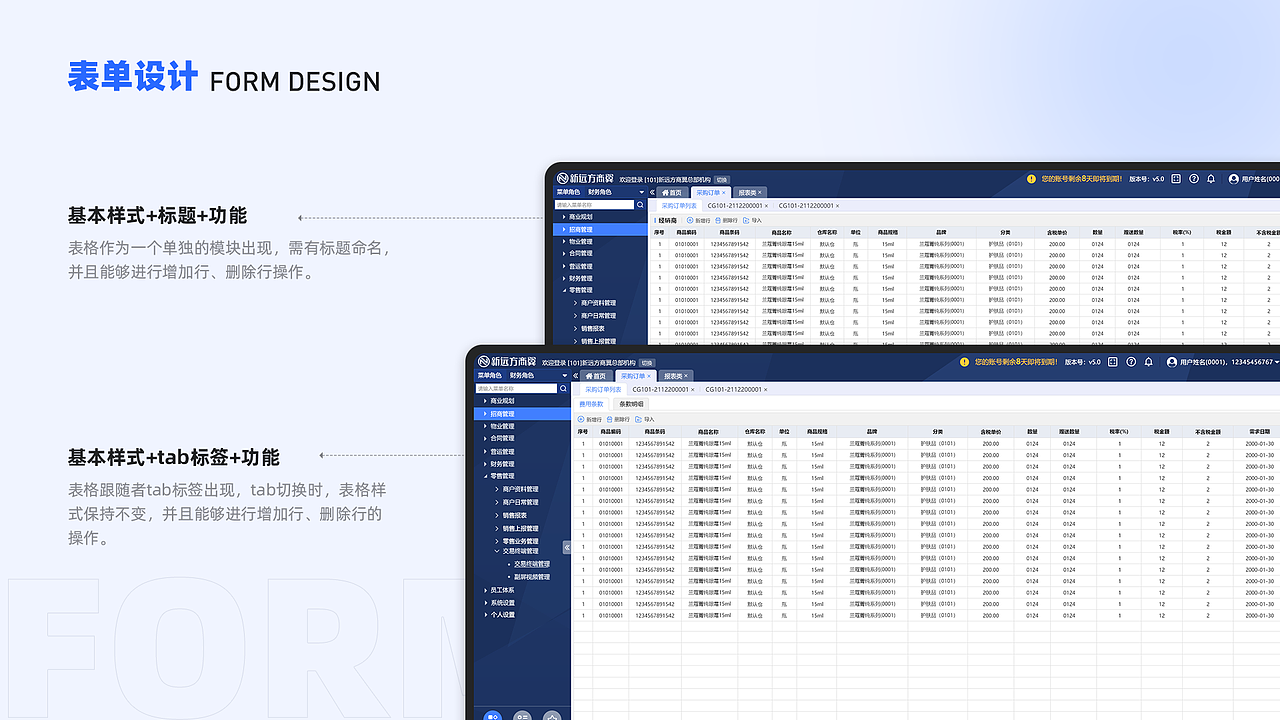Click the yellow warning icon in the lower window
1280x720 pixels.
[x=964, y=362]
